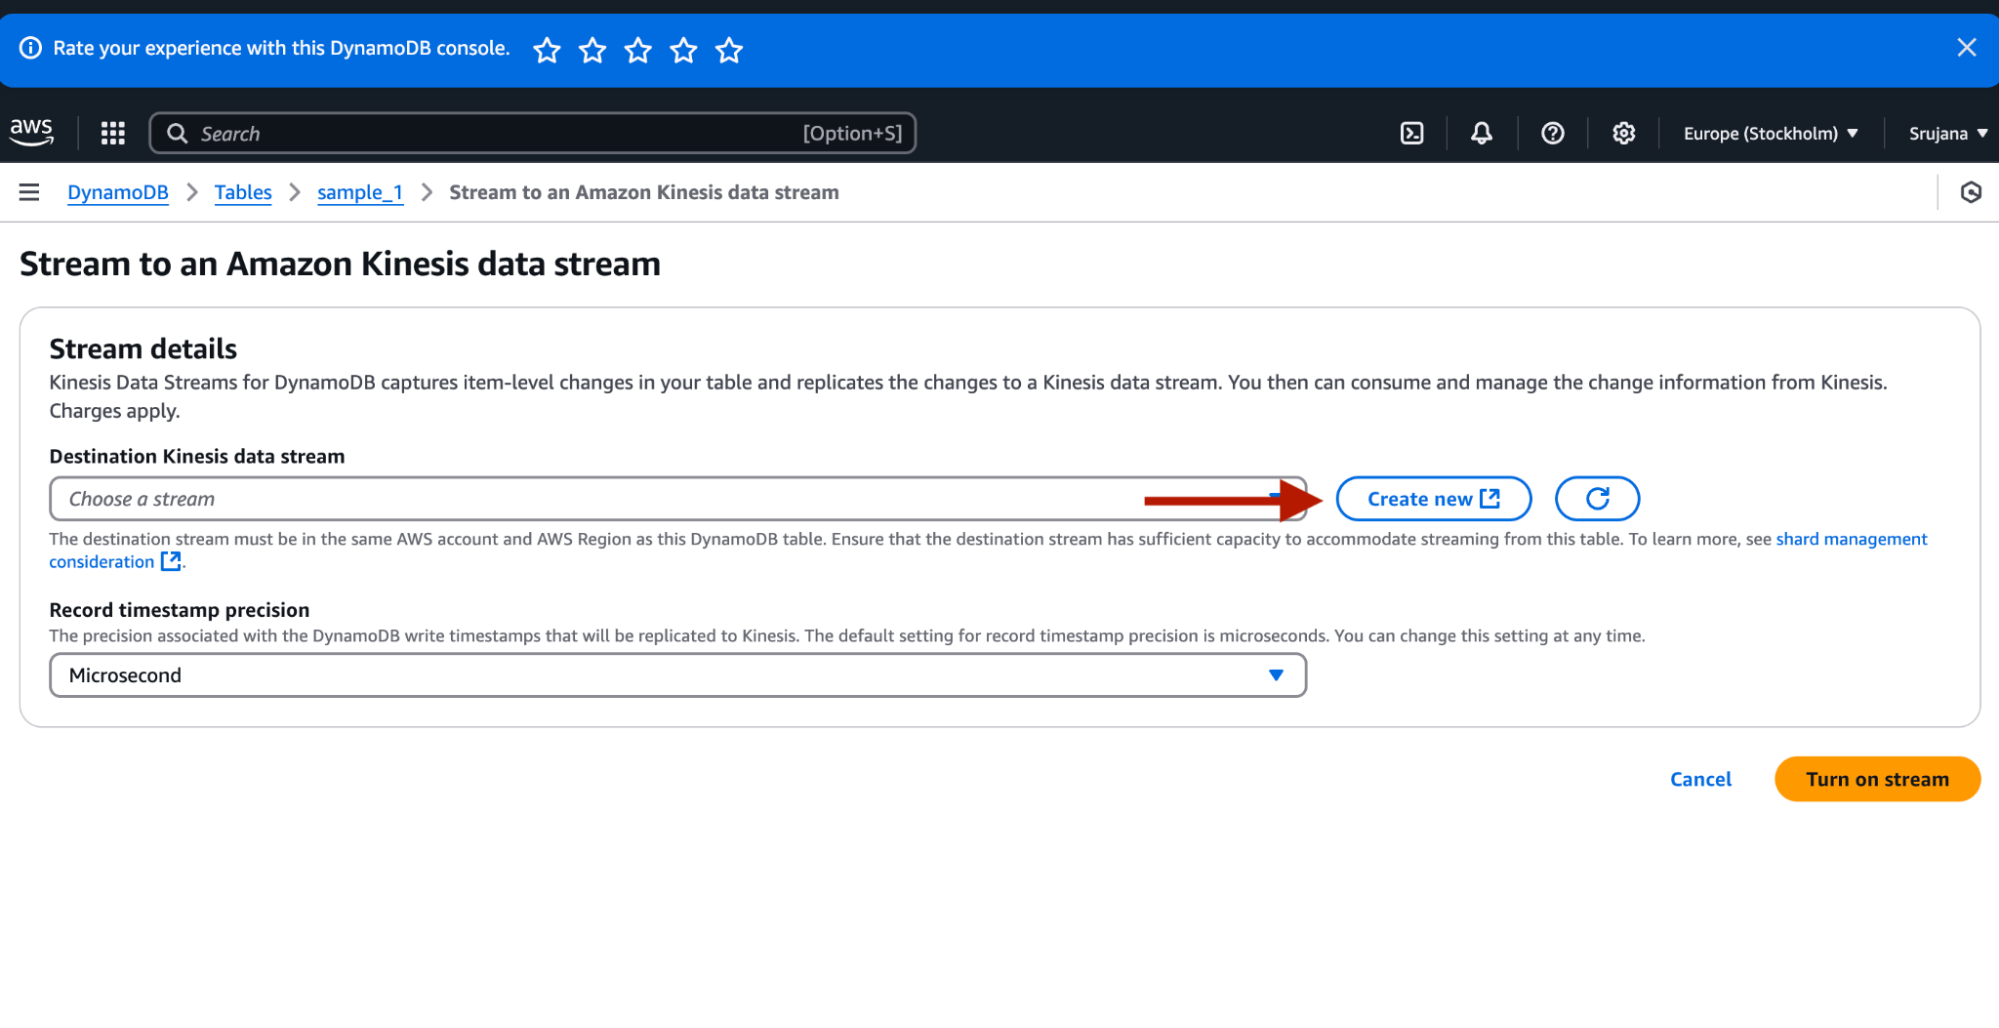Click the Destination Kinesis data stream label
Image resolution: width=1999 pixels, height=1028 pixels.
[x=197, y=456]
